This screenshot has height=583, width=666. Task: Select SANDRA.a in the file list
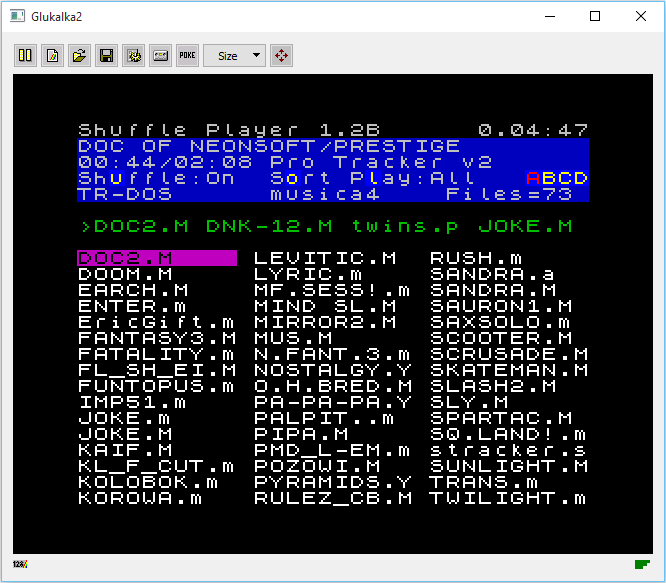click(x=493, y=274)
